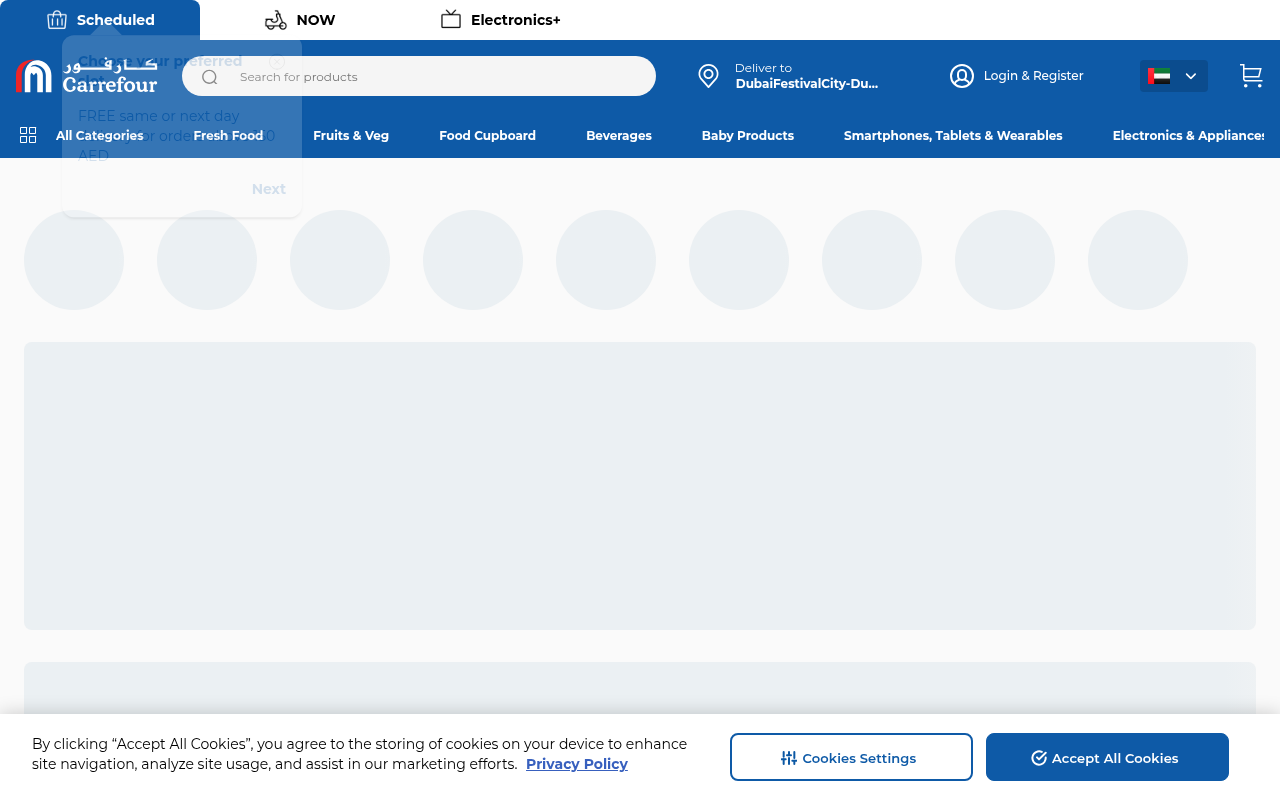Click the Carrefour logo

point(87,76)
